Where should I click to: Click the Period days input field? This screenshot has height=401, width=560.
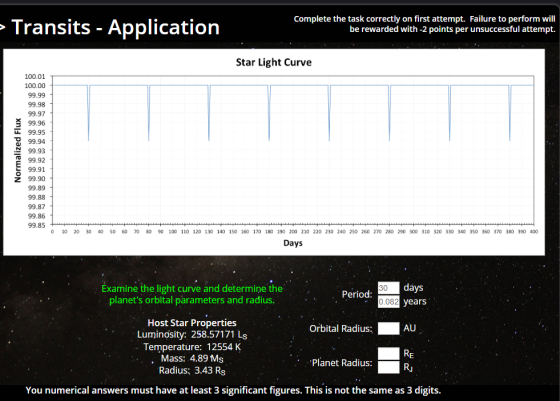(x=389, y=288)
